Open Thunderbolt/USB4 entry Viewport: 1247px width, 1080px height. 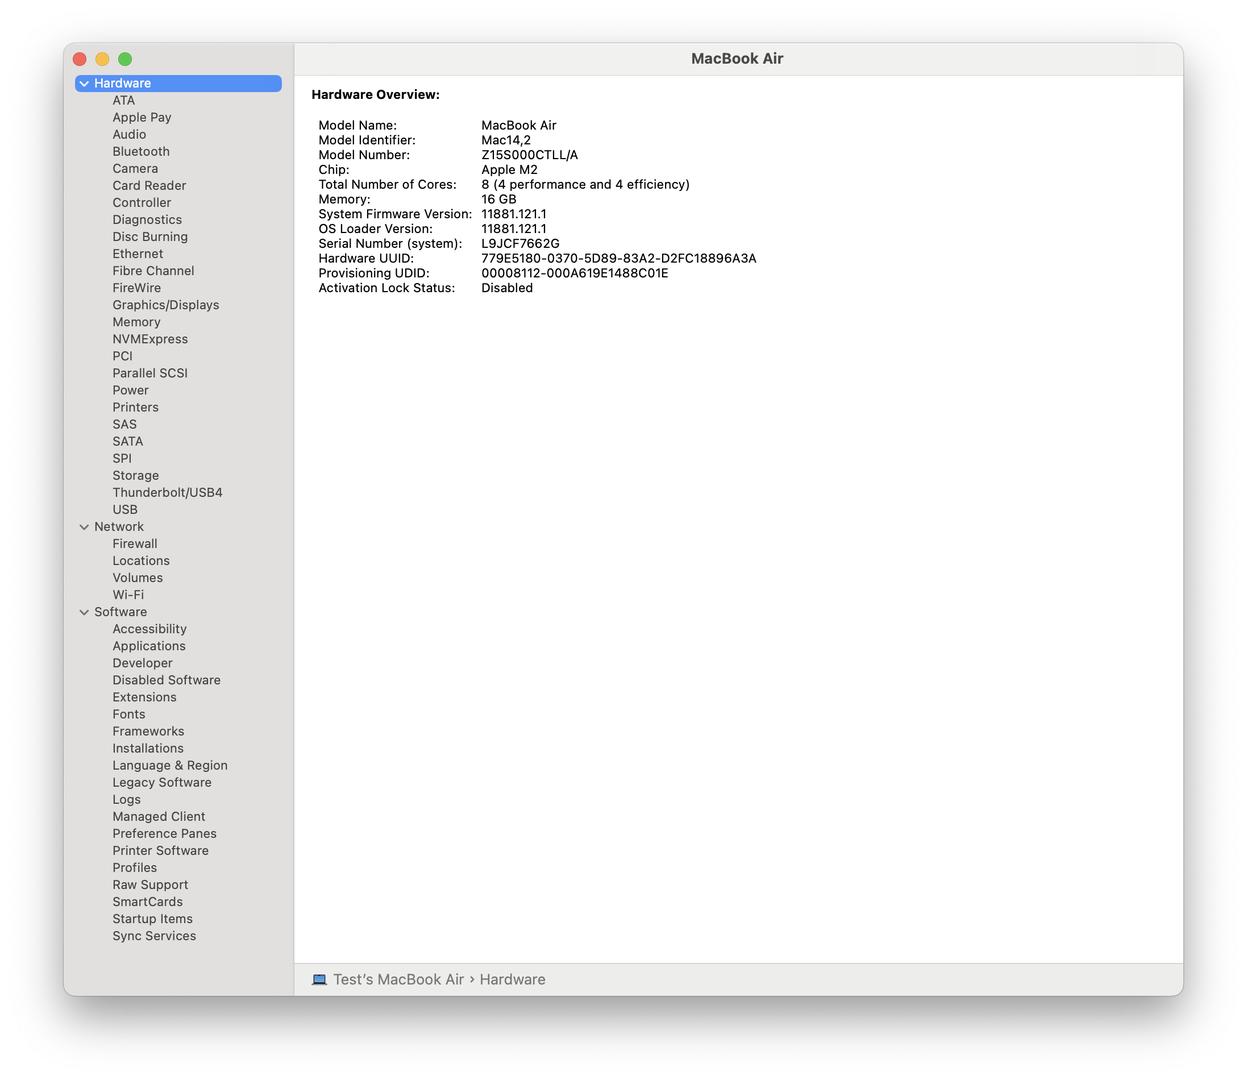pos(167,493)
